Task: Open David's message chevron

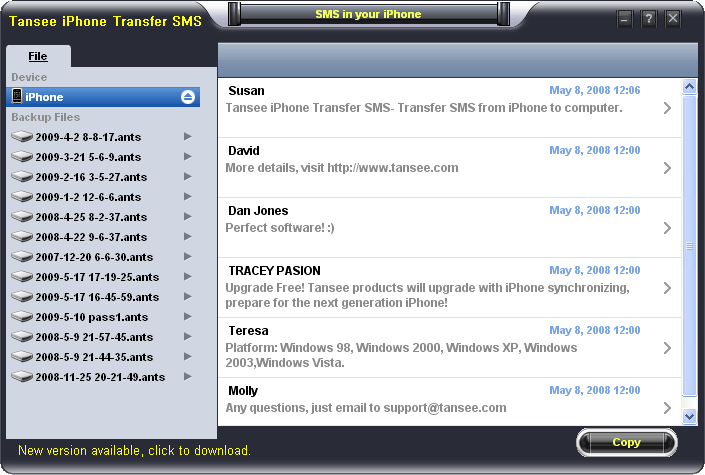Action: (667, 168)
